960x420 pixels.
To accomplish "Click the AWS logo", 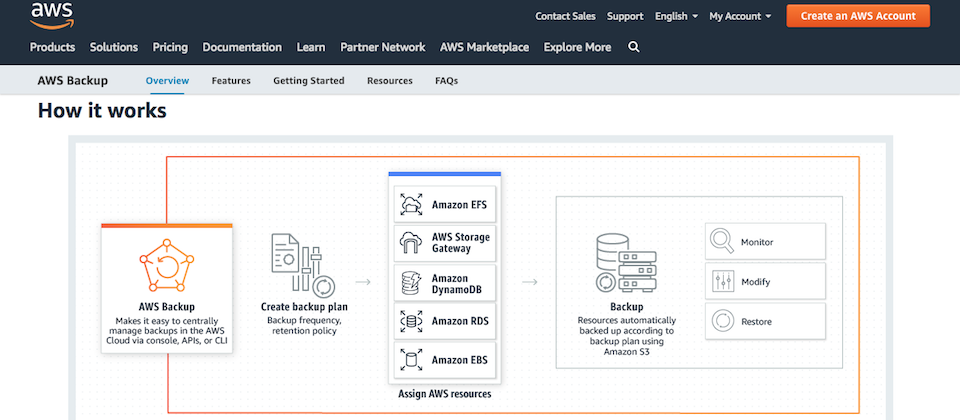I will (52, 15).
